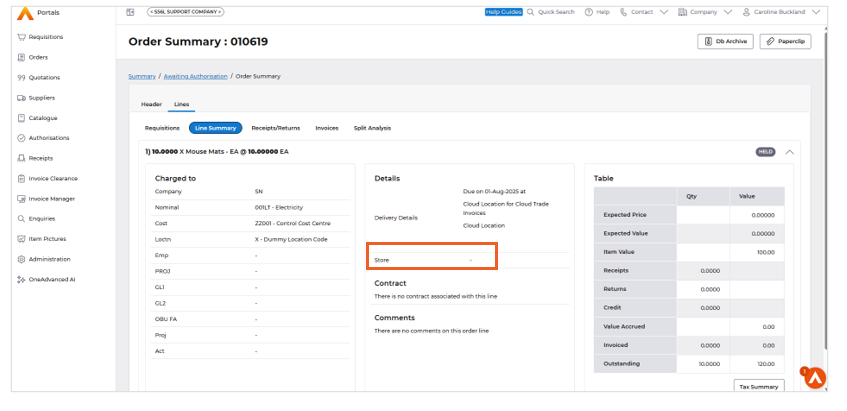
Task: Click the 001LT - Electricity nominal value
Action: [279, 207]
